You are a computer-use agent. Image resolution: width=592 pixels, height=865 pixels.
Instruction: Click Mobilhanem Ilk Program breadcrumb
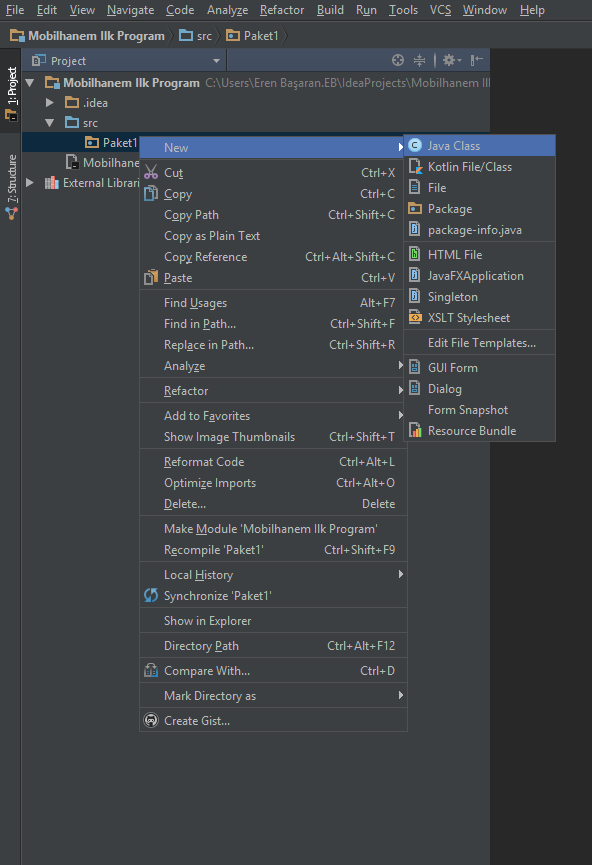(x=88, y=36)
